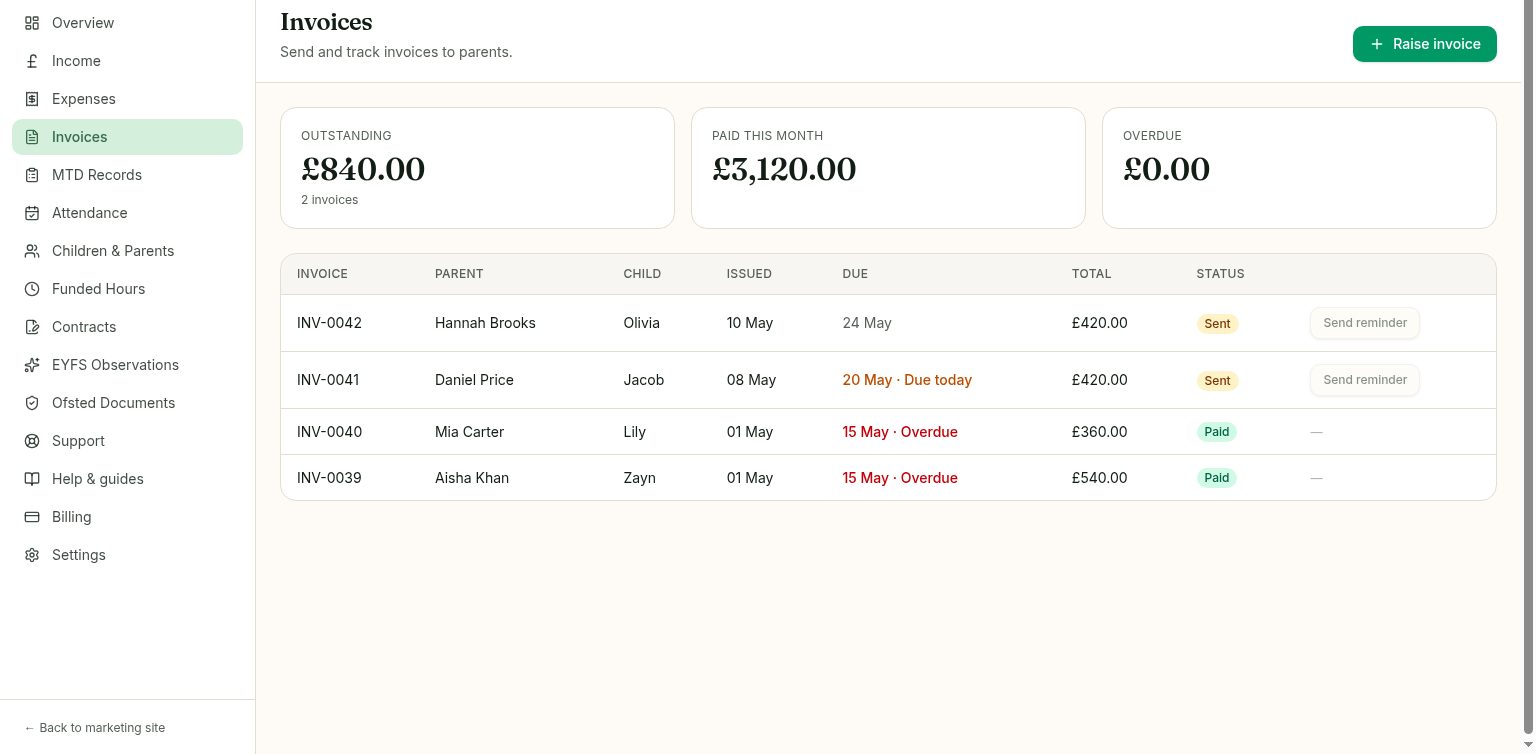Open Expenses from the sidebar
This screenshot has height=754, width=1536.
click(x=127, y=99)
